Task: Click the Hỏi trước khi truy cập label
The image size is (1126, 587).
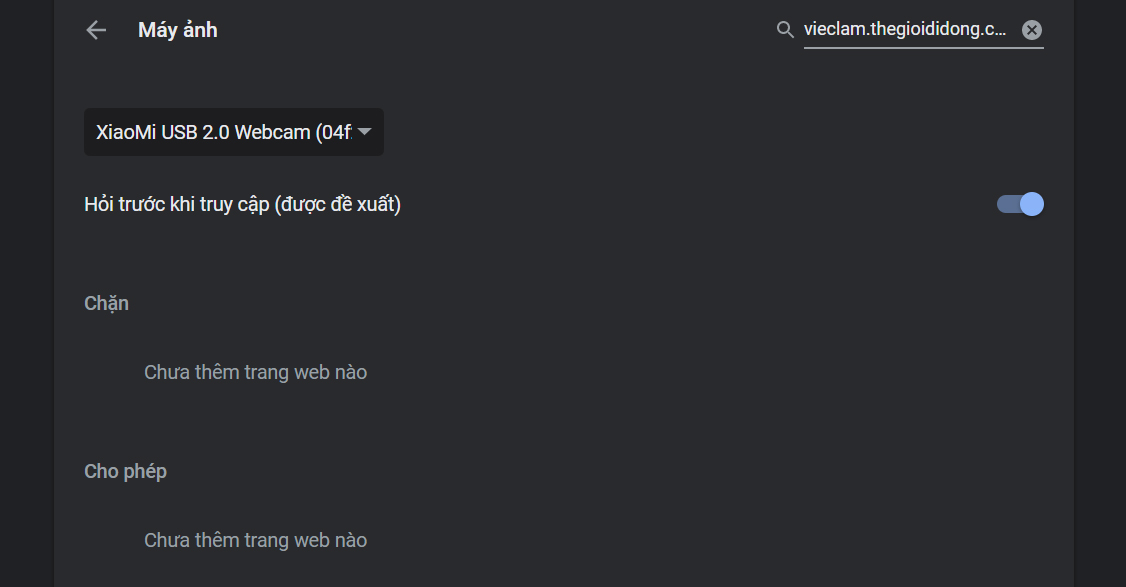Action: tap(242, 204)
